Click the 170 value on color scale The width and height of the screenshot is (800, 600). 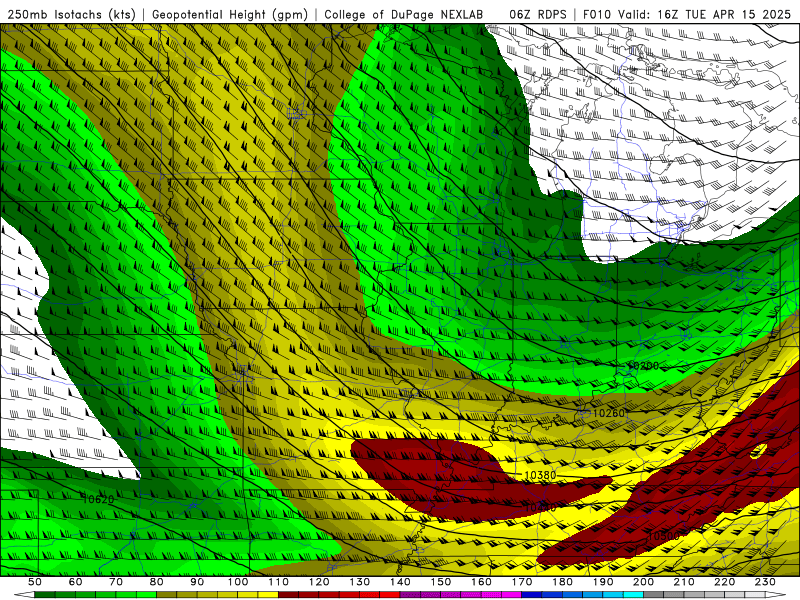coord(522,582)
